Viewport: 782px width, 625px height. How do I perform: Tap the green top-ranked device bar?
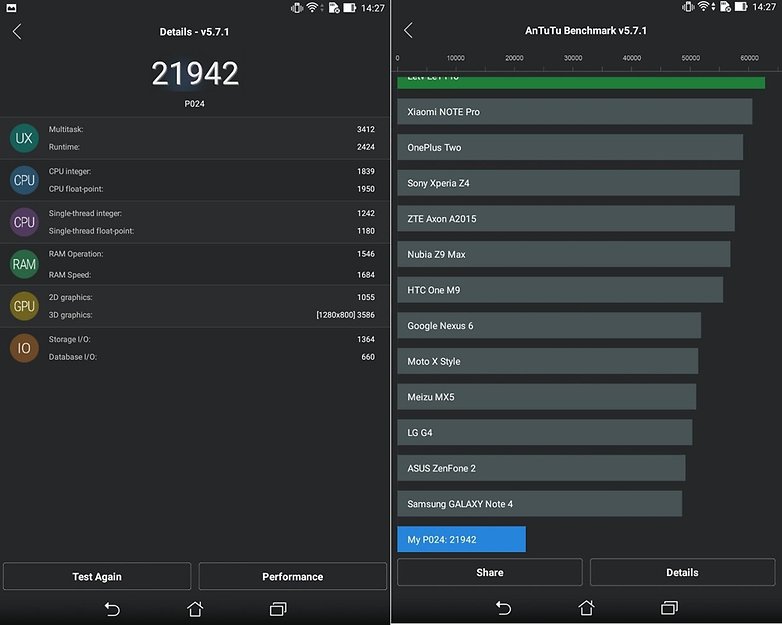coord(581,83)
